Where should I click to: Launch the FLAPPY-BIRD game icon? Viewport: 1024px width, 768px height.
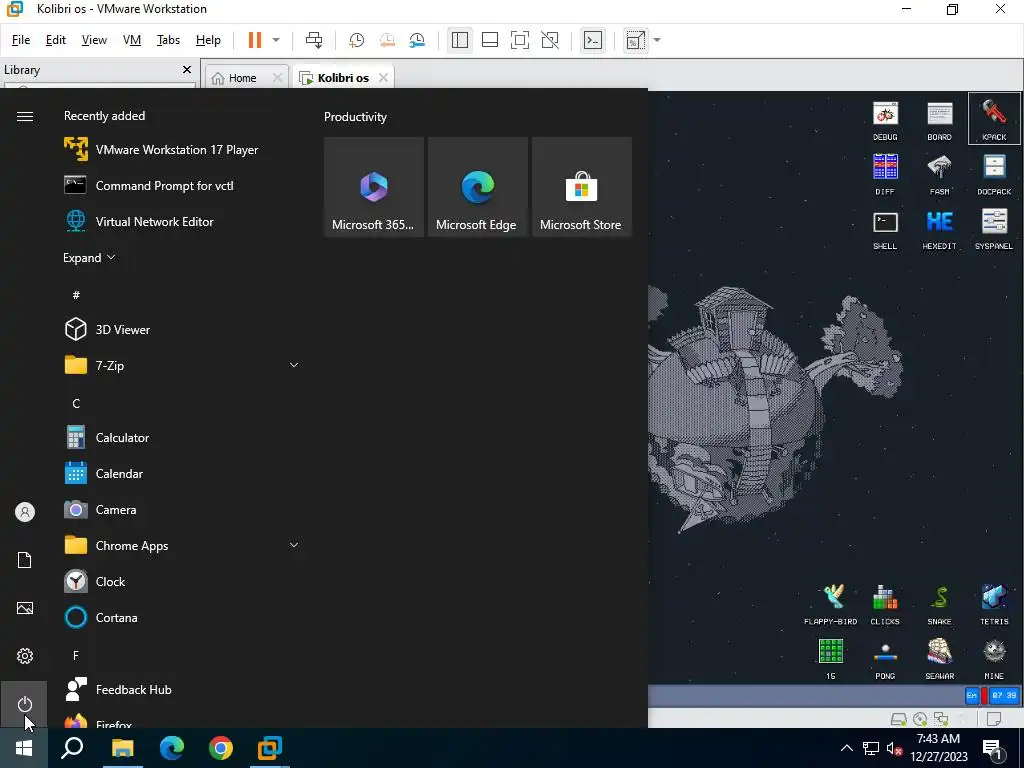831,605
